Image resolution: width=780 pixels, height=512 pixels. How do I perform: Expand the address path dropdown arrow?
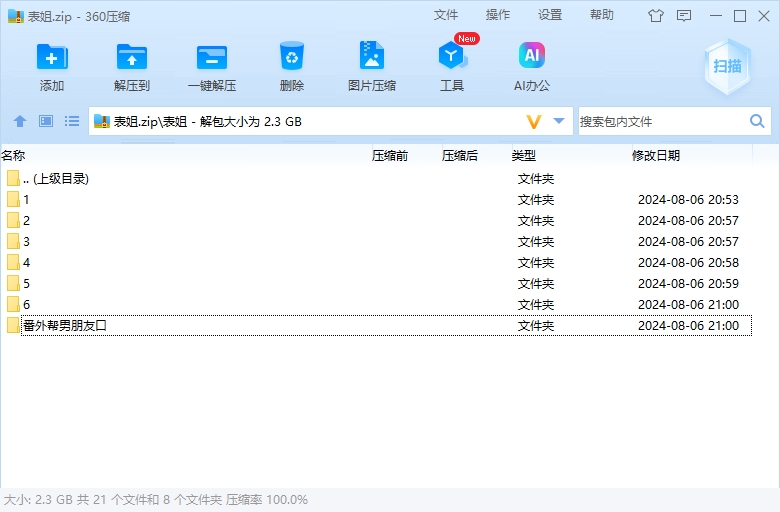[559, 121]
